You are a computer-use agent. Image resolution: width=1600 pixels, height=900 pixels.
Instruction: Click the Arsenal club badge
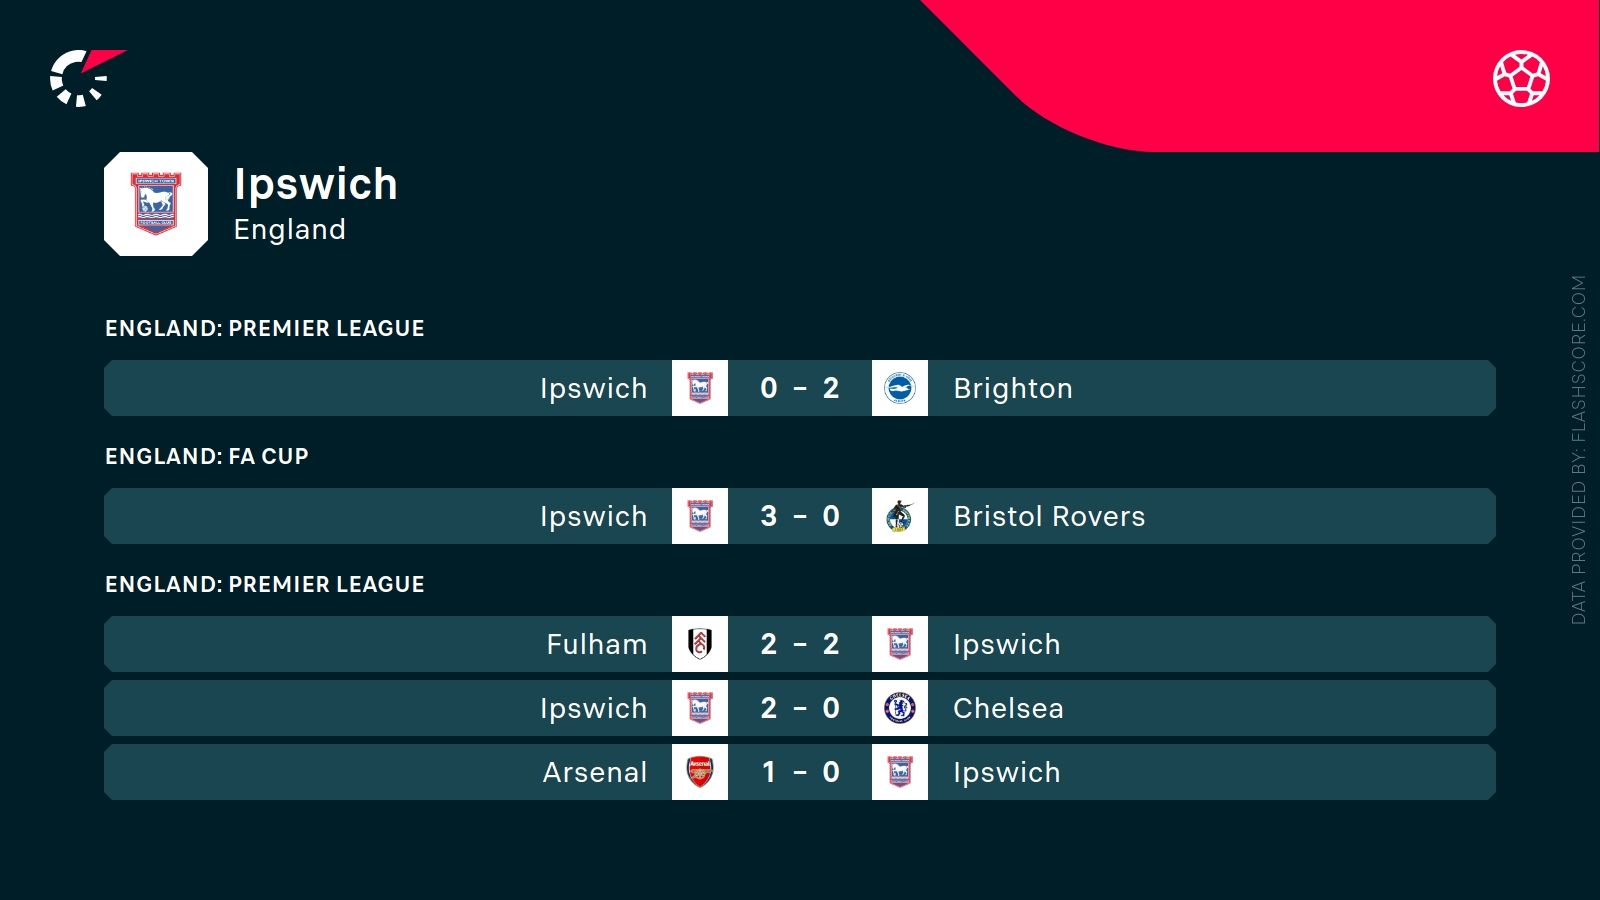tap(700, 772)
